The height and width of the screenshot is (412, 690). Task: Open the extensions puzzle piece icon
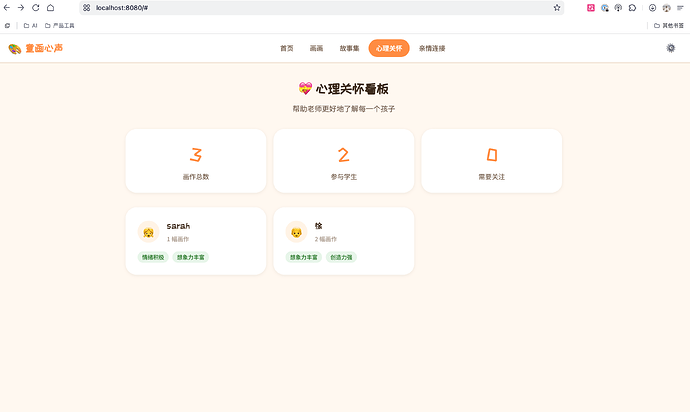click(x=632, y=7)
